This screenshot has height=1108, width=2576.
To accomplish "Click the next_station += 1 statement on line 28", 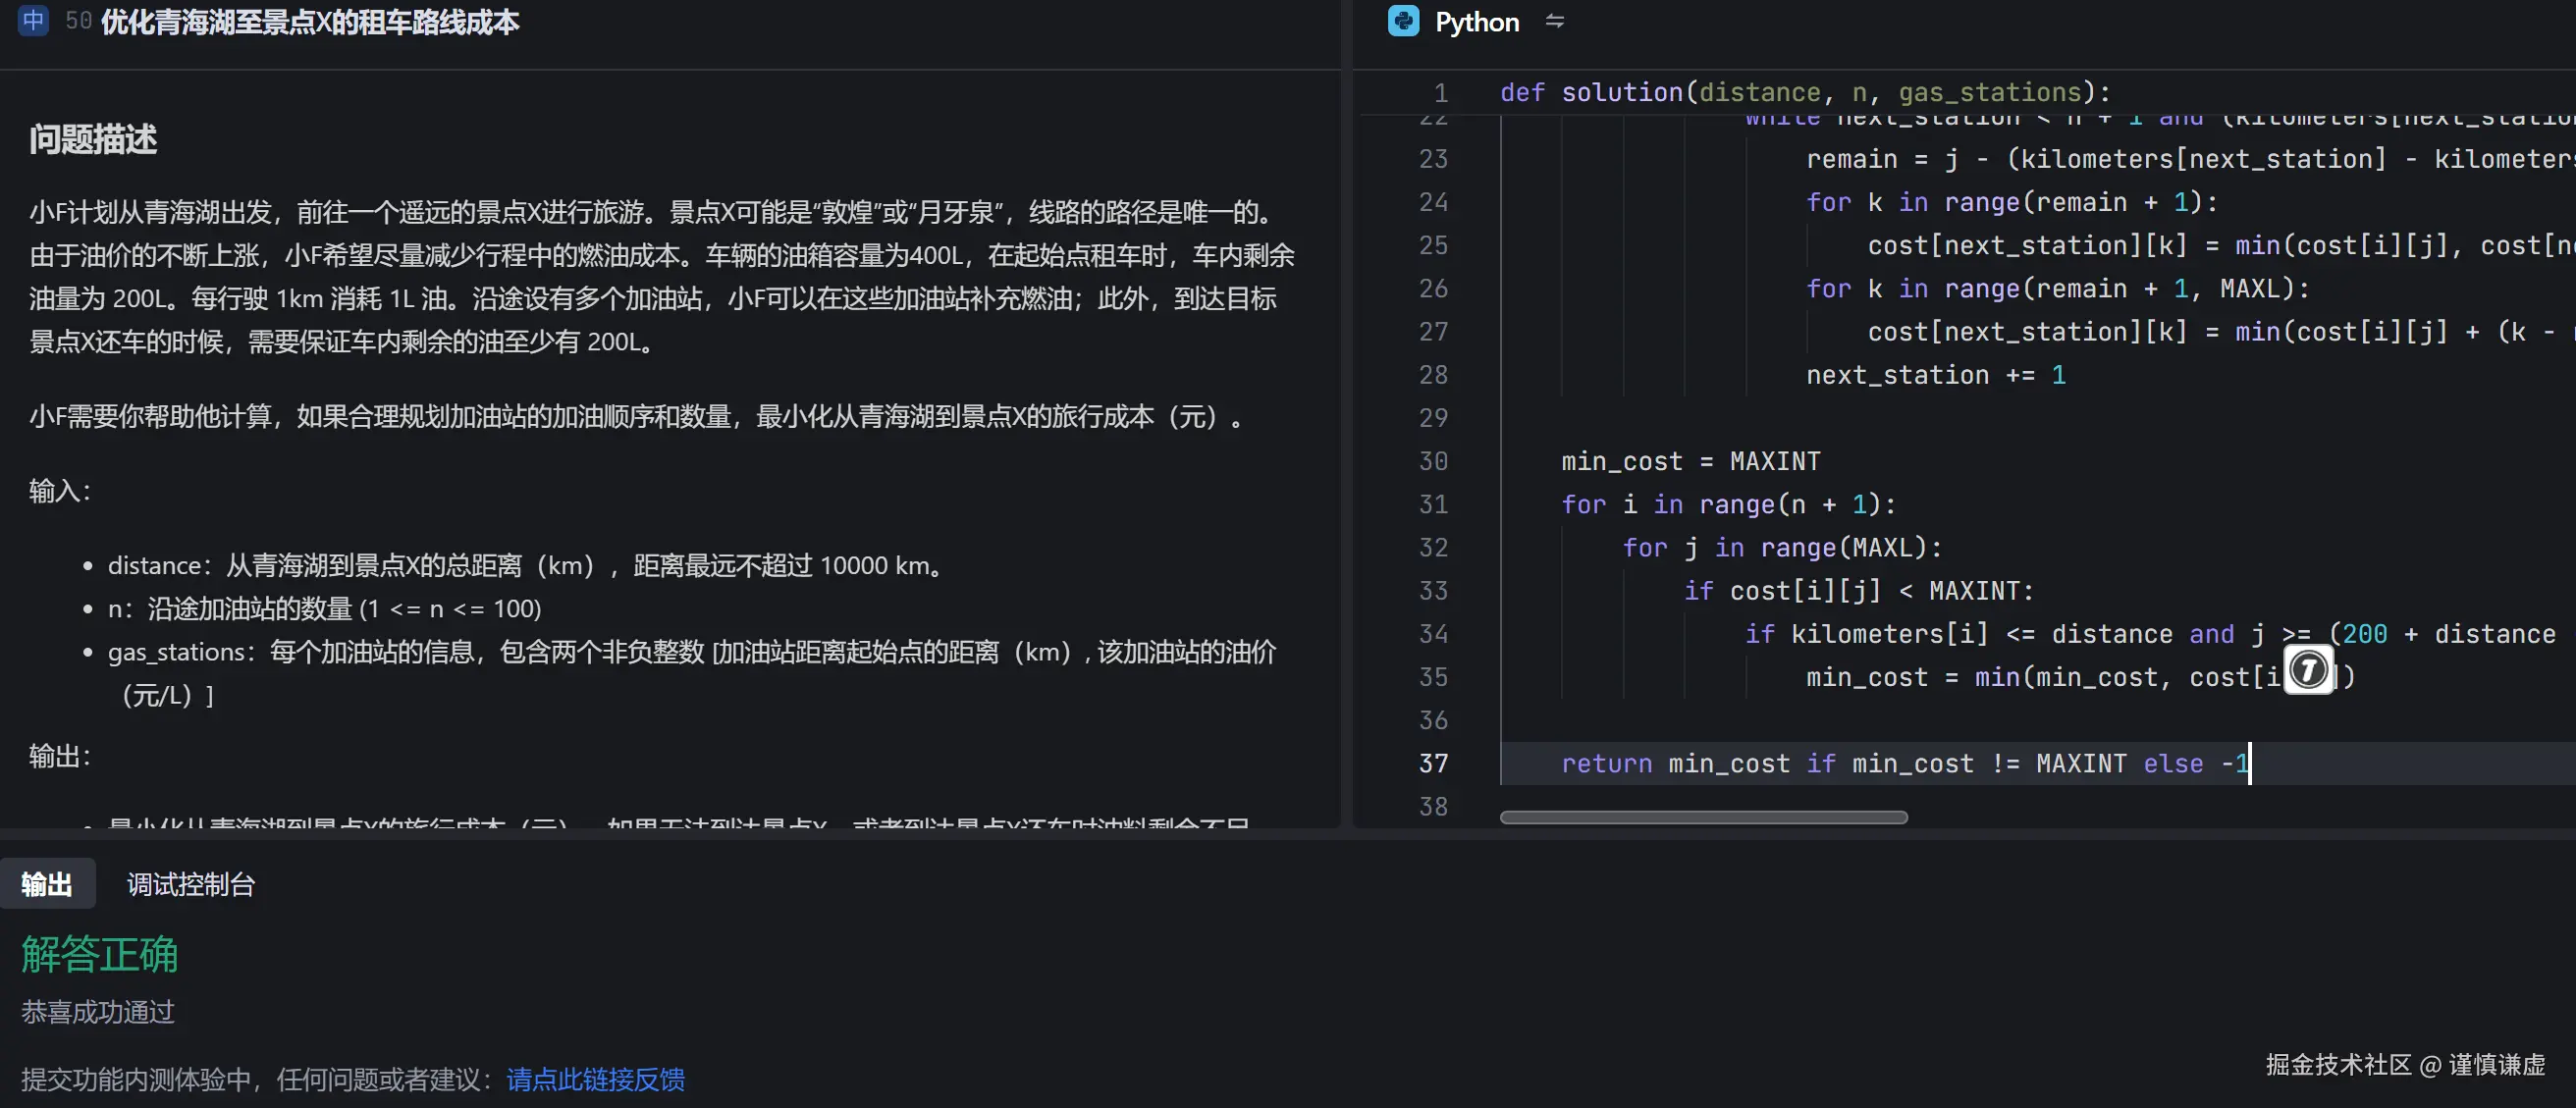I will 1935,374.
